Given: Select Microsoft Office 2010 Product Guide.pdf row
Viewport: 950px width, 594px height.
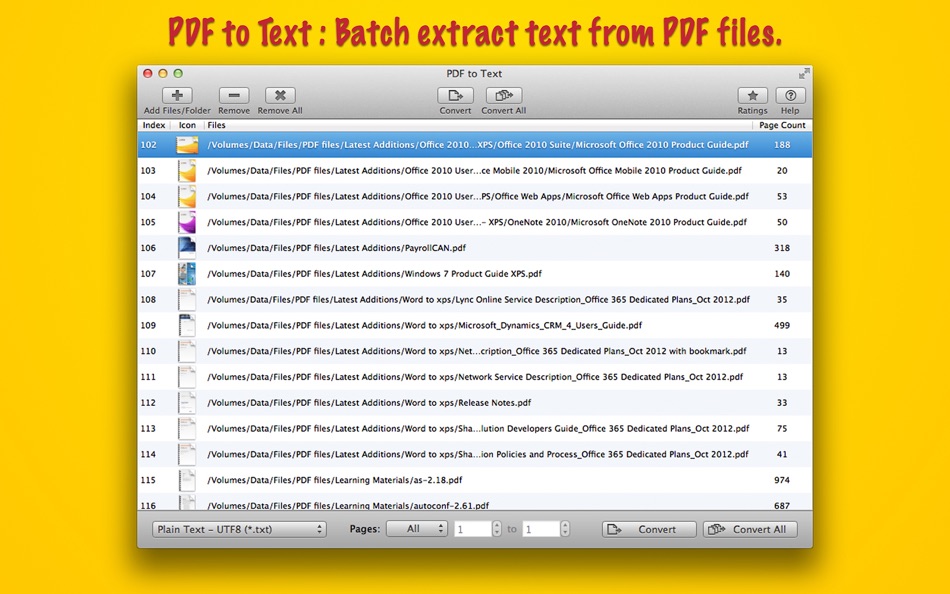Looking at the screenshot, I should [x=475, y=145].
